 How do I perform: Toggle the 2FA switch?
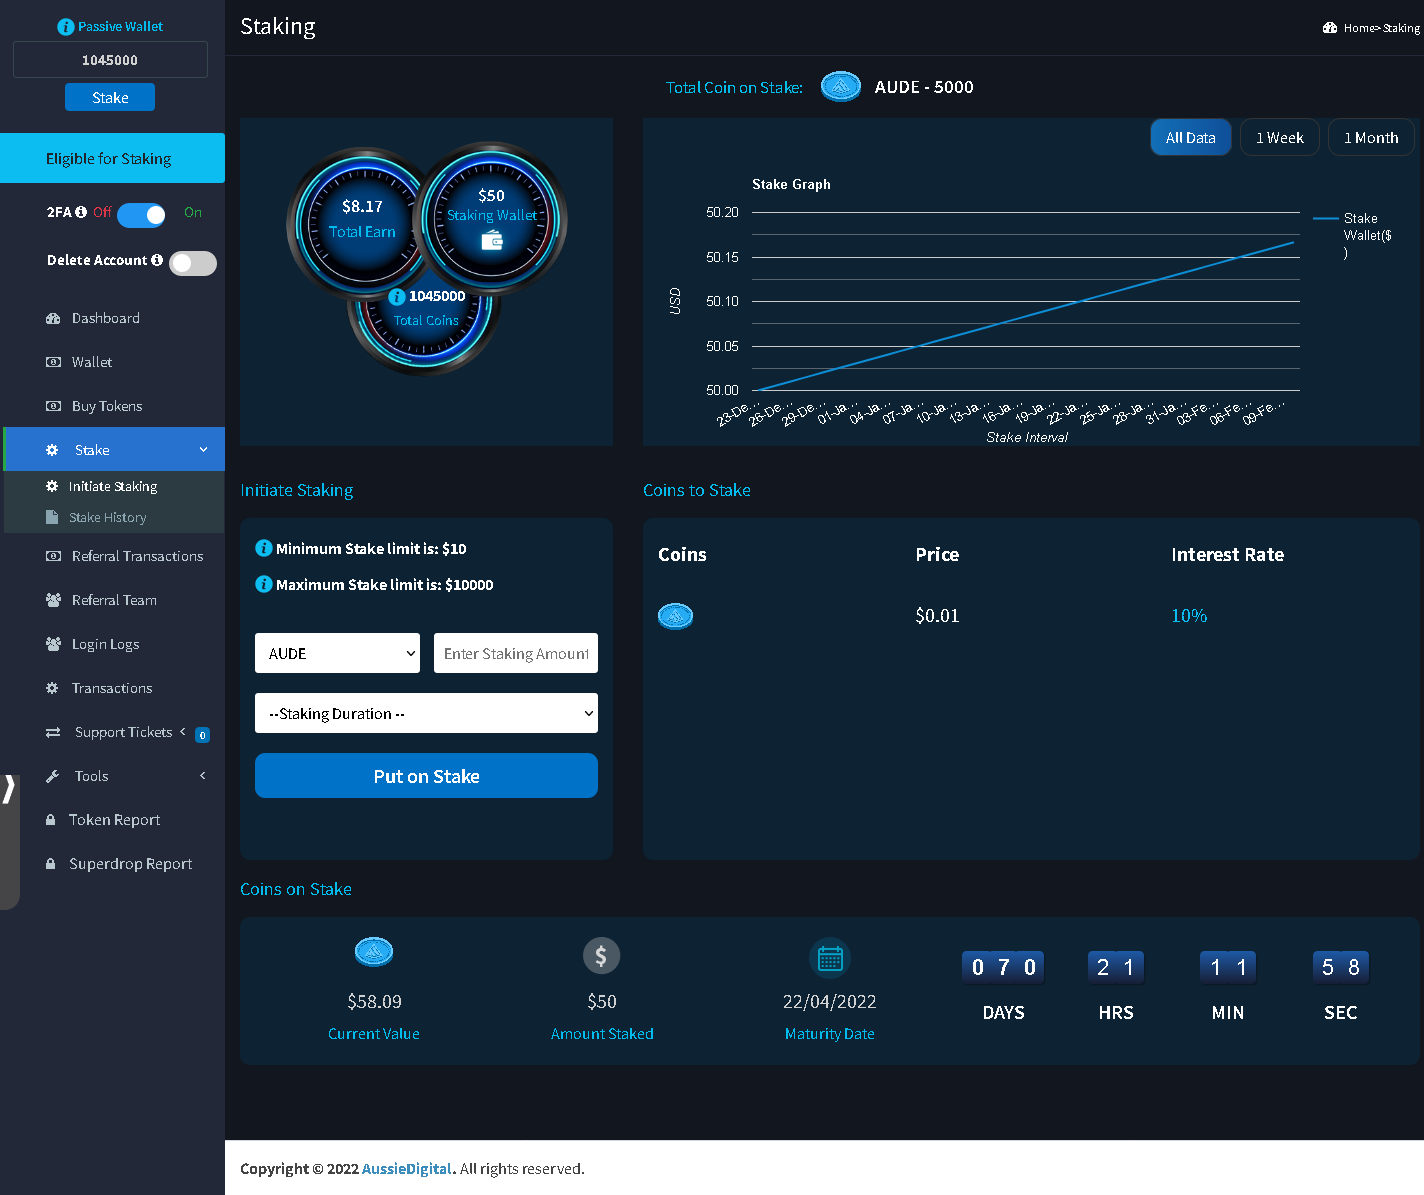141,215
